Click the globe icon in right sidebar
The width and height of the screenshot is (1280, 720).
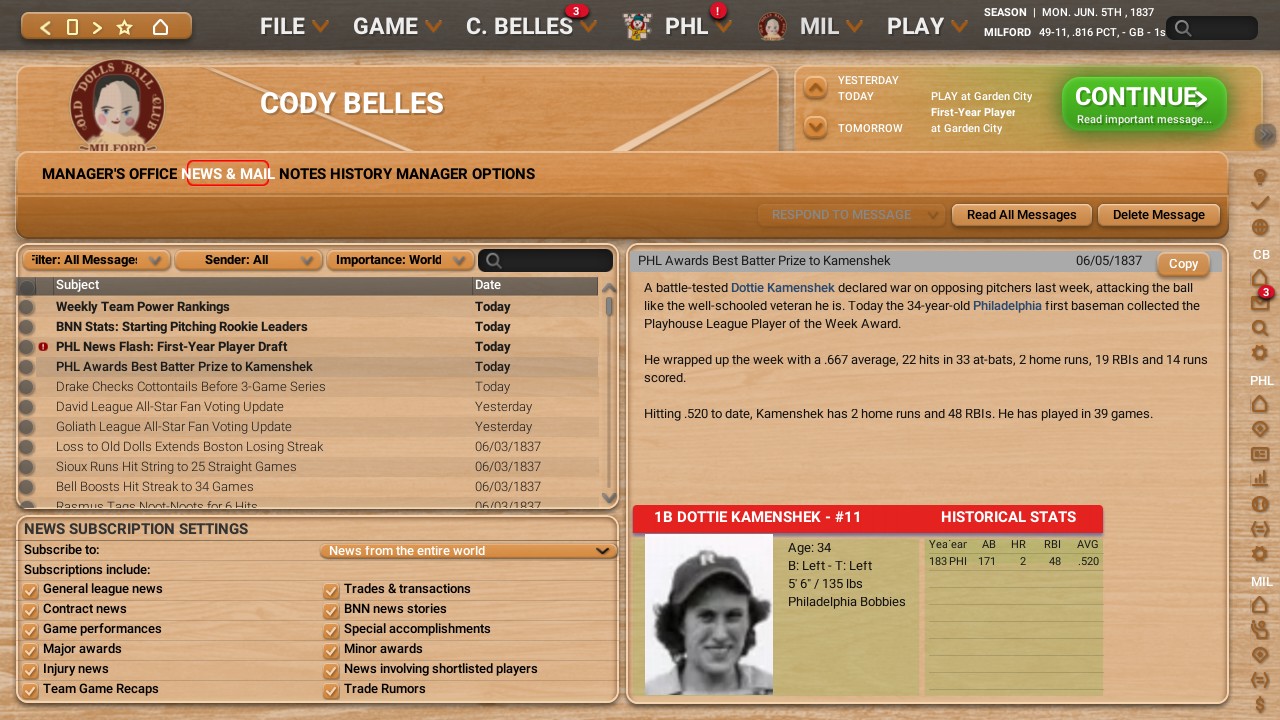point(1260,227)
